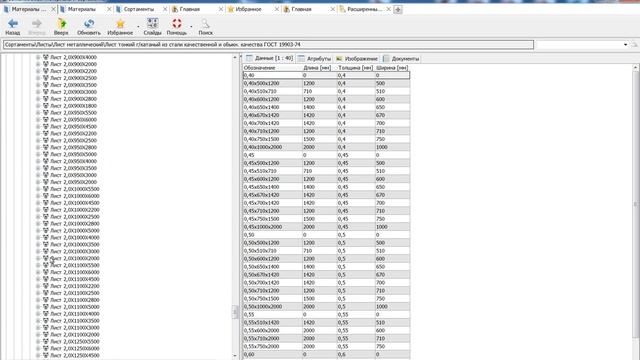Sort by the Длина [мм] column header
640x360 pixels.
[320, 68]
